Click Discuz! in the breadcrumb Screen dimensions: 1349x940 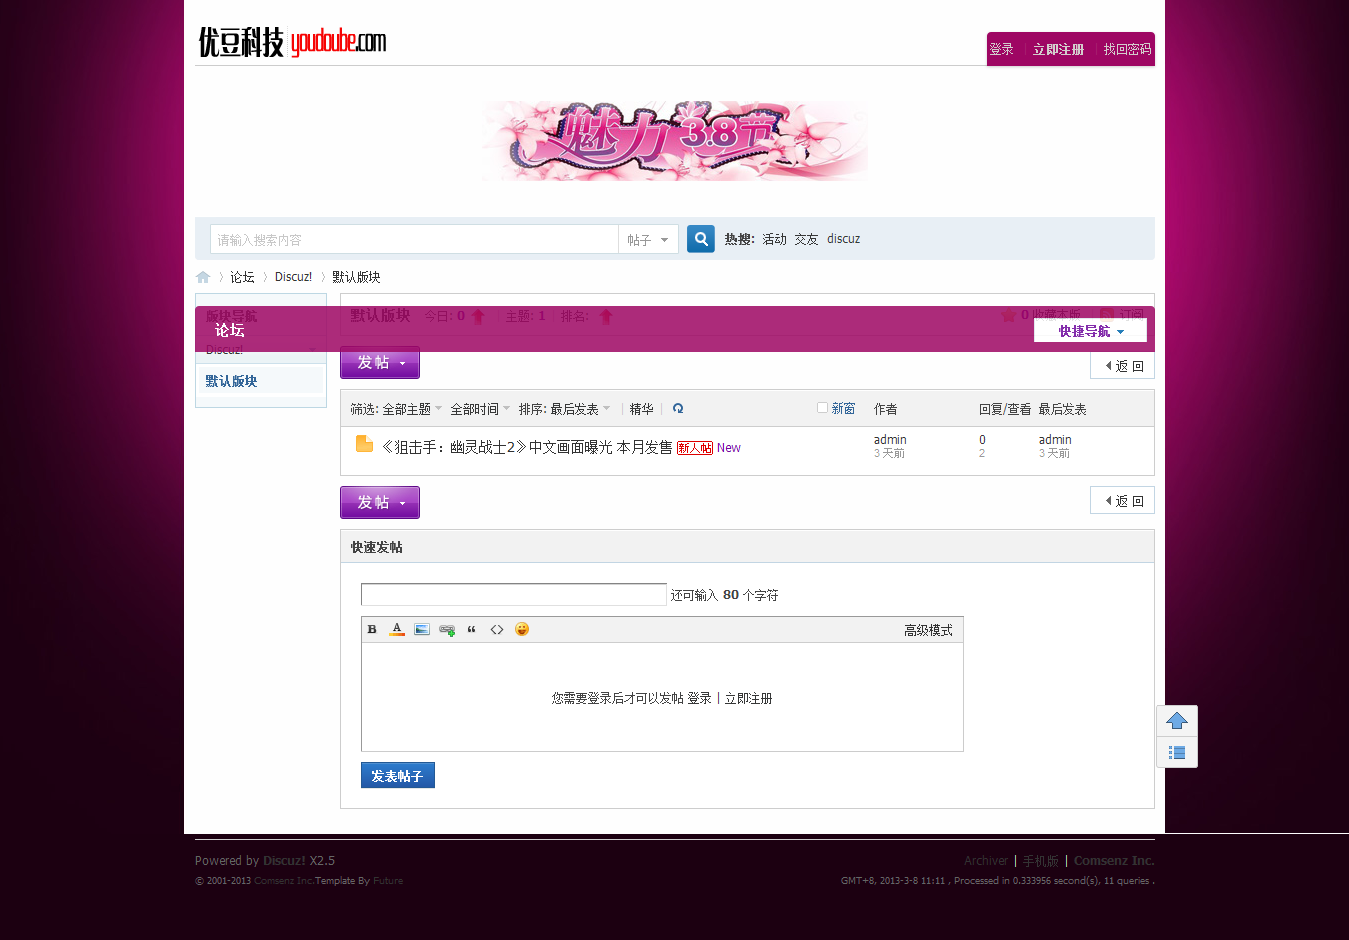(294, 277)
